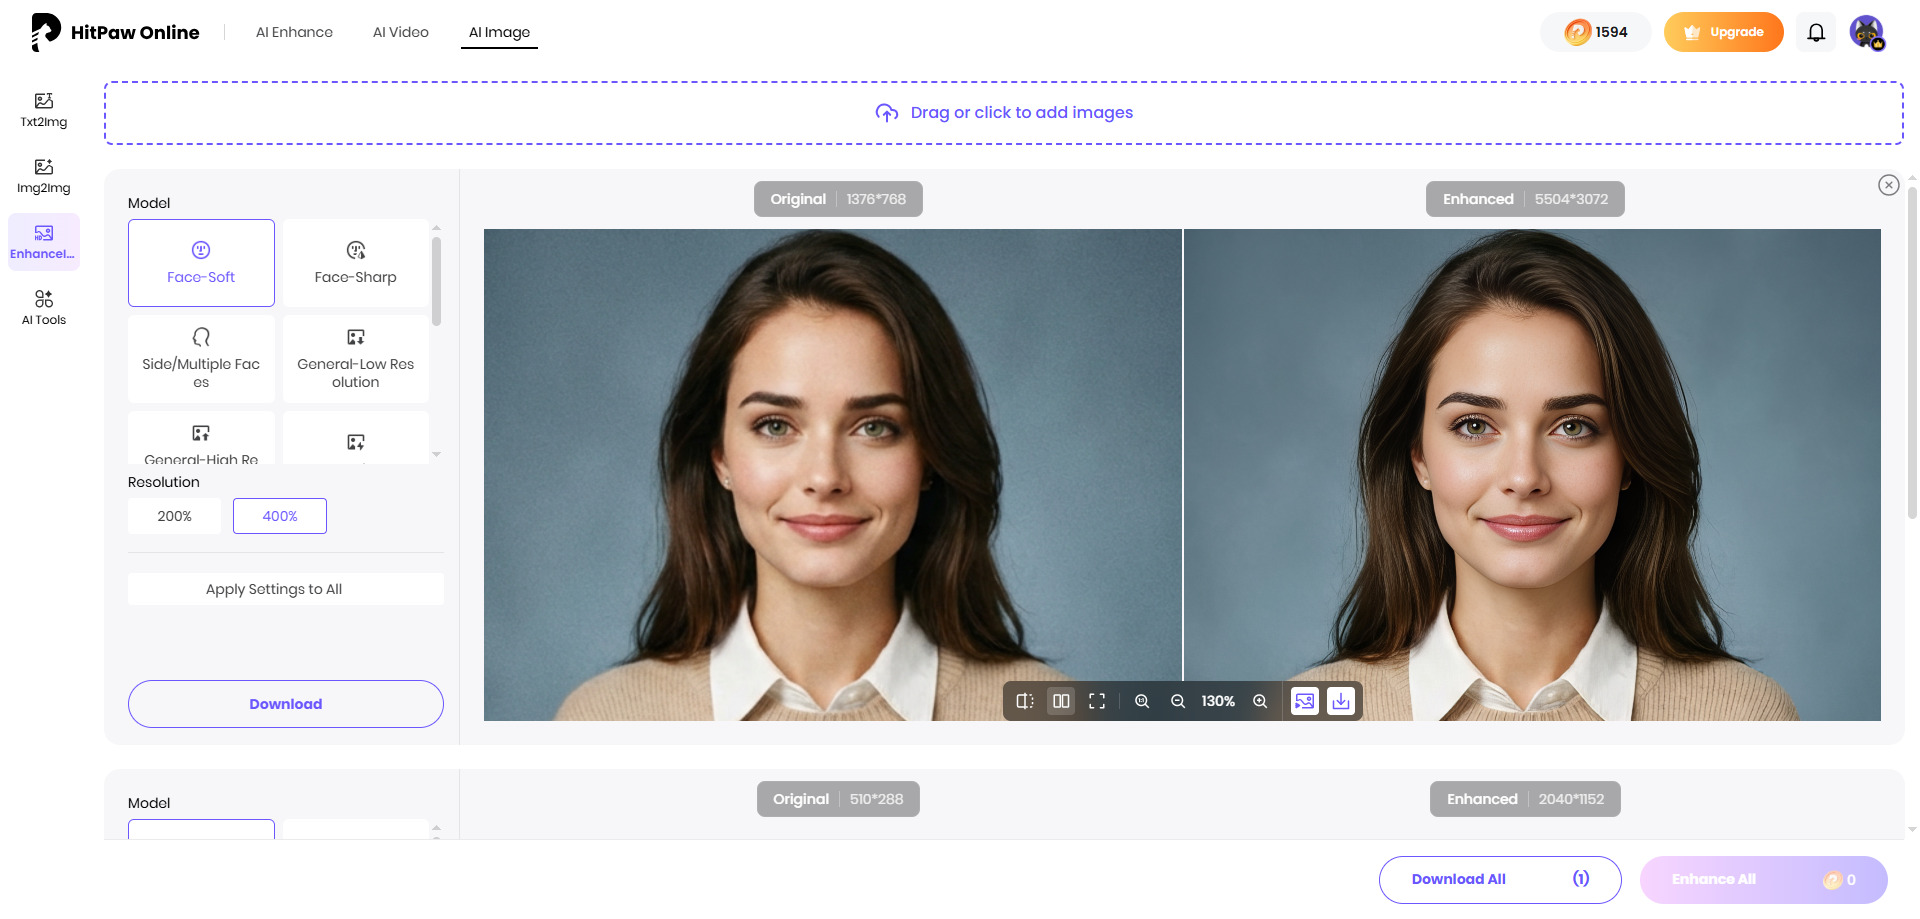The width and height of the screenshot is (1920, 919).
Task: Select the Face-Sharp model
Action: click(355, 262)
